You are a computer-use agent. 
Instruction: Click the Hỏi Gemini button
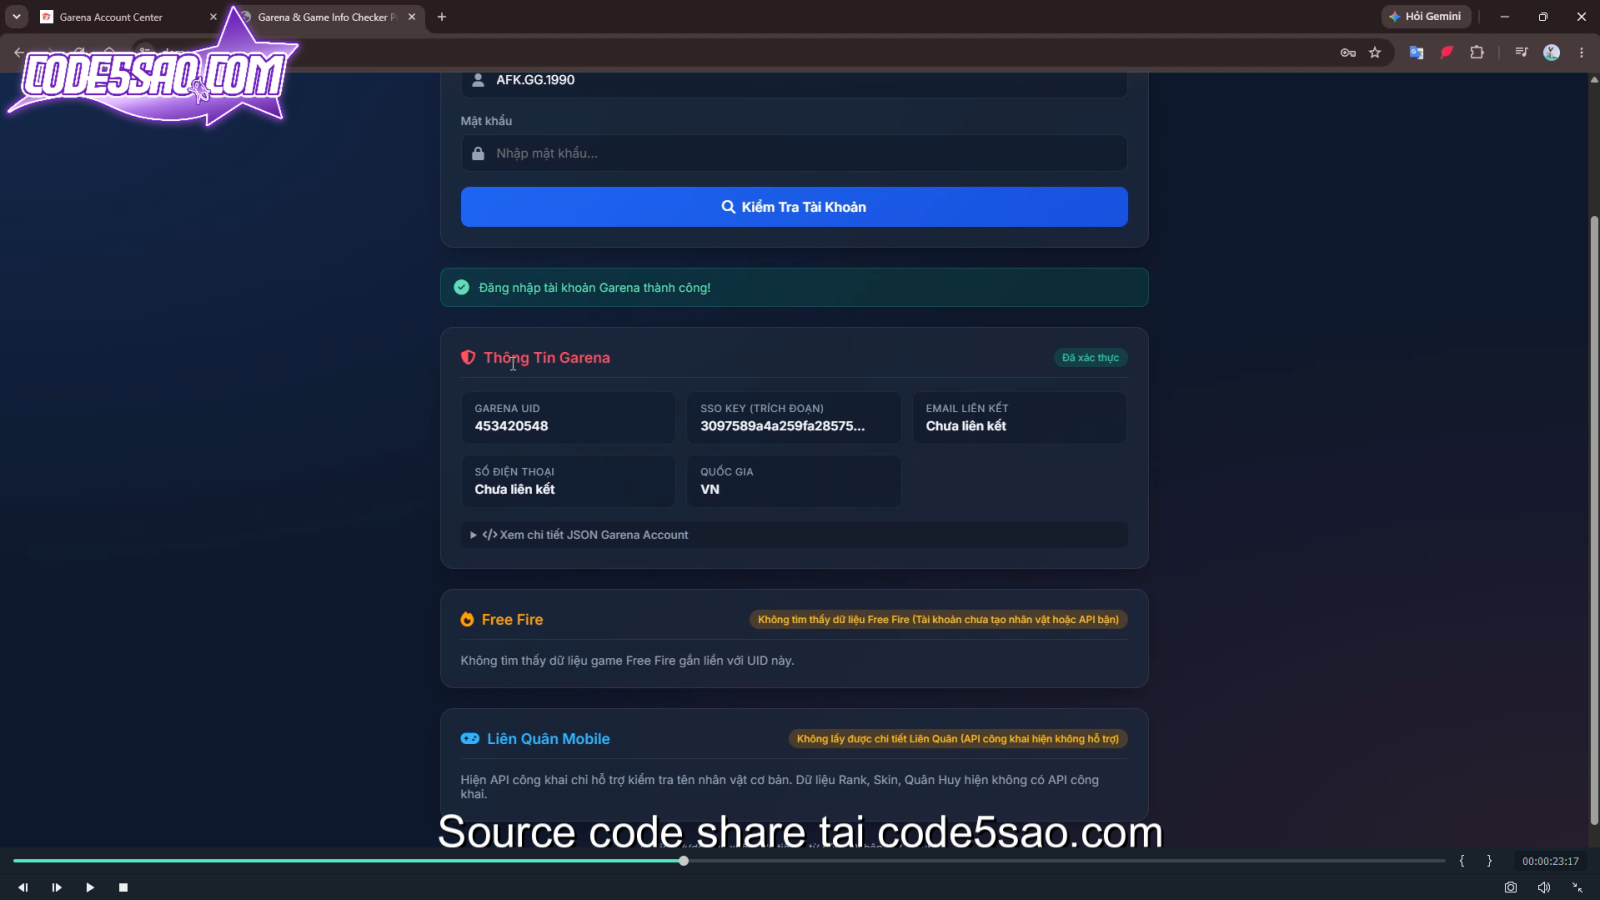1426,17
